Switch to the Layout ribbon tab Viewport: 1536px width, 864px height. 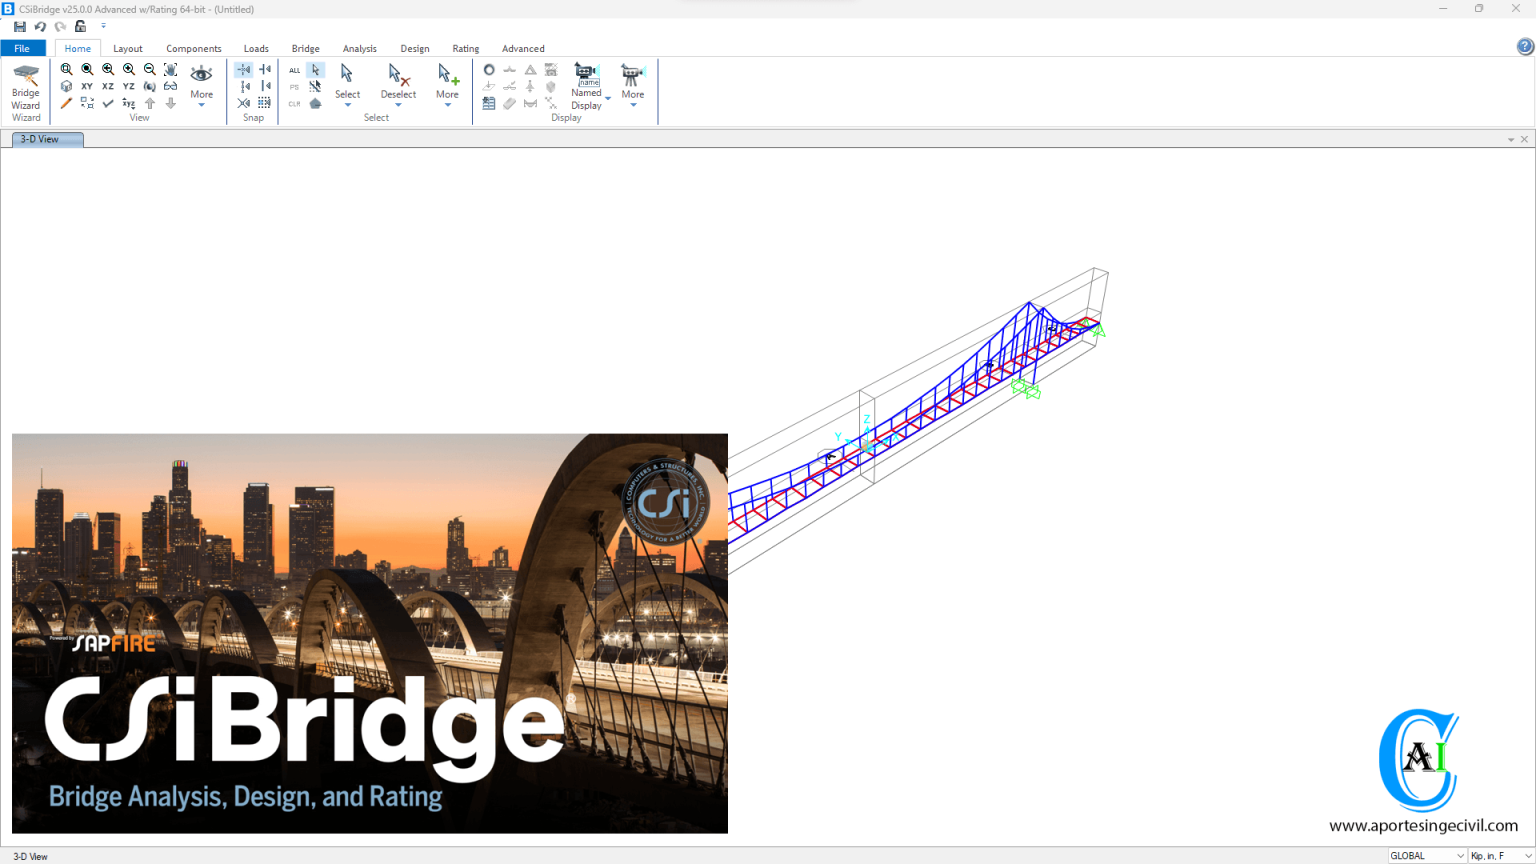coord(128,48)
